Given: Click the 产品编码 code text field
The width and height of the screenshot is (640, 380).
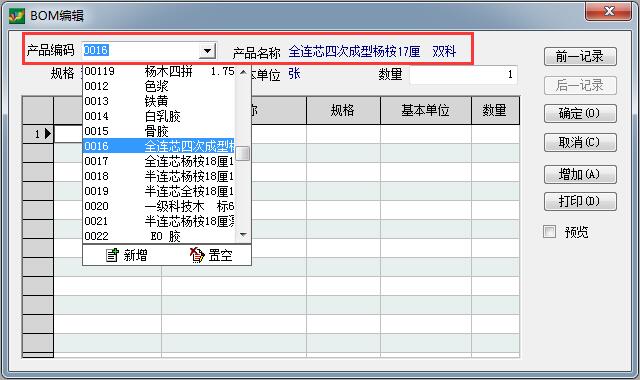Looking at the screenshot, I should [x=141, y=51].
